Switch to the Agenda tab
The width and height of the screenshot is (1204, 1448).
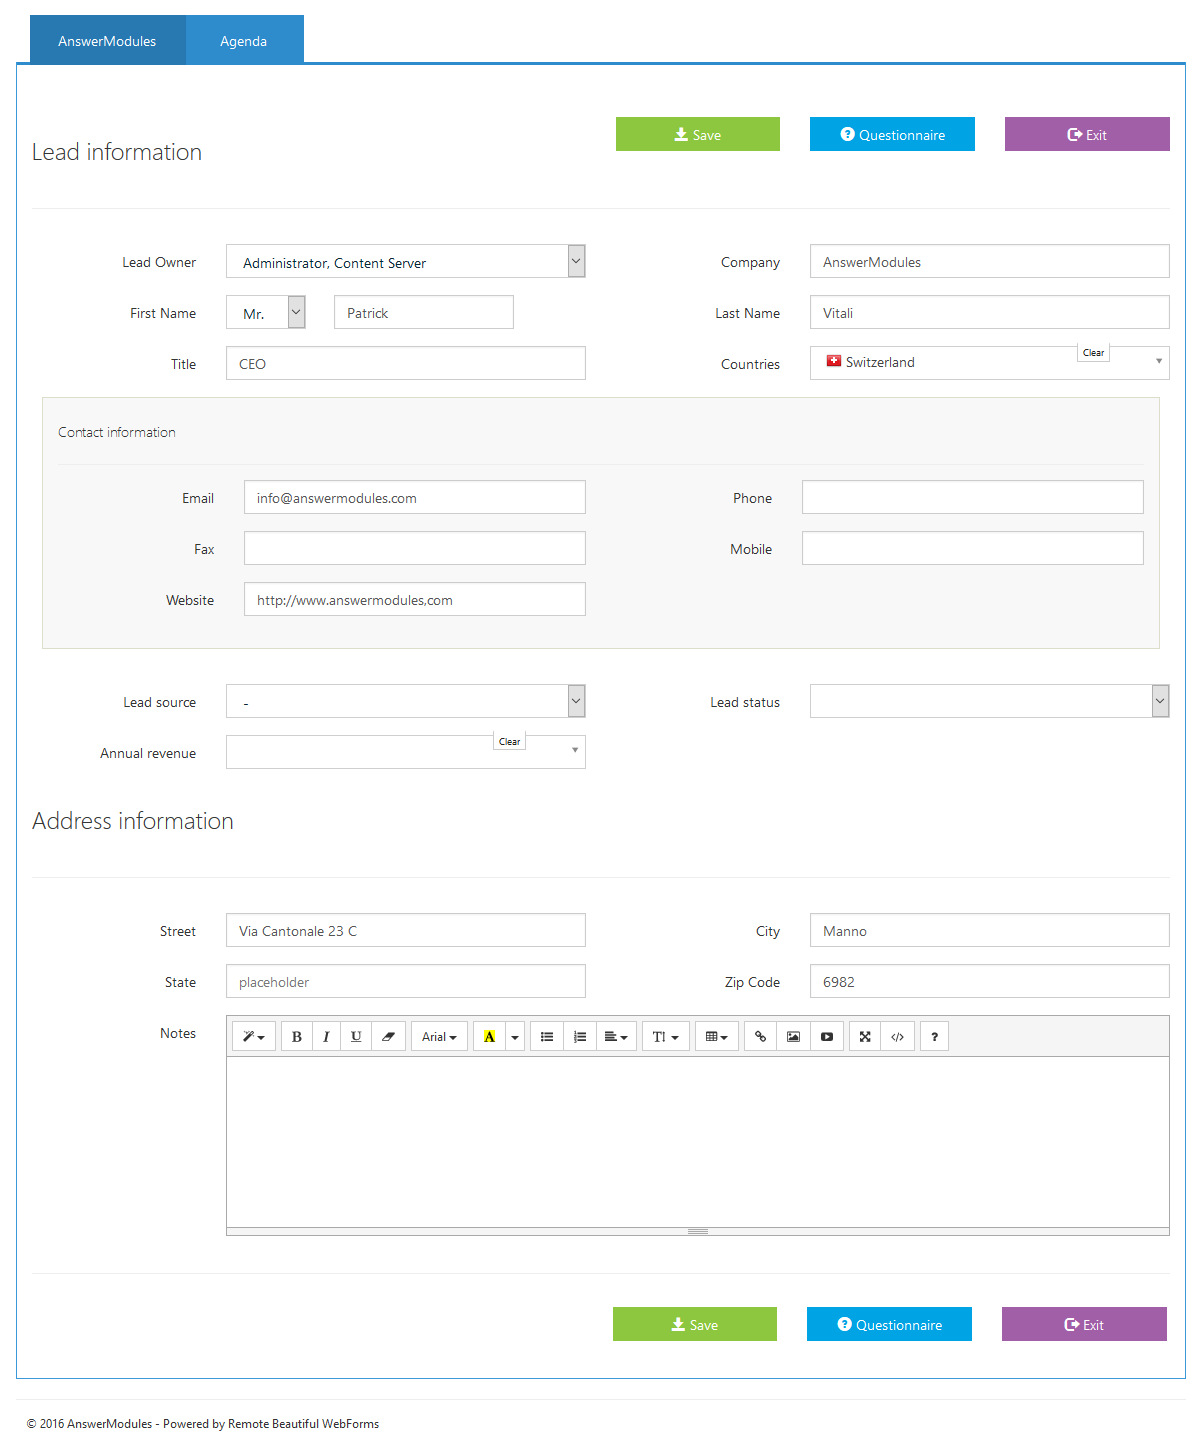pos(244,41)
